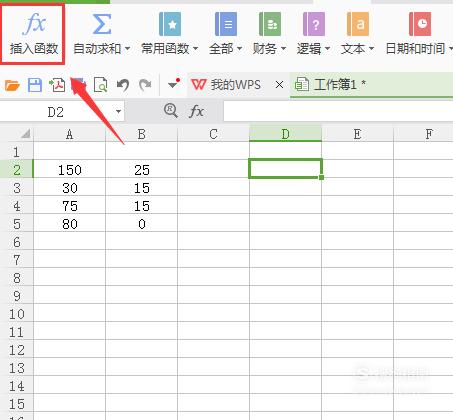
Task: Click the undo arrow icon
Action: click(123, 85)
